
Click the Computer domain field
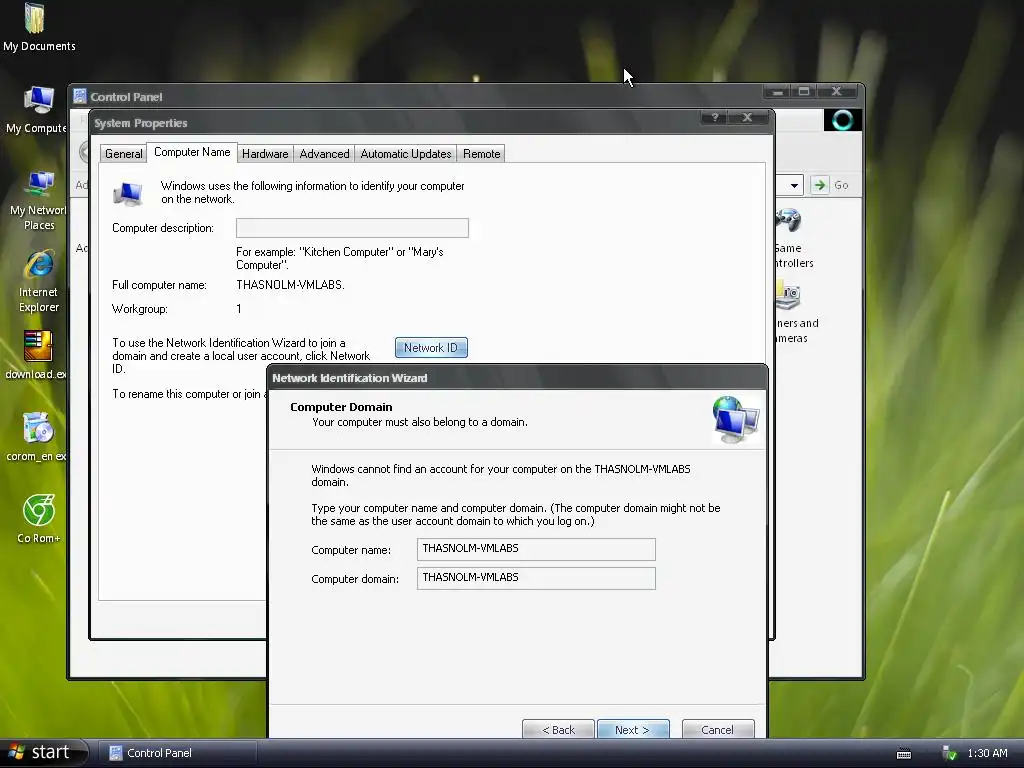pos(536,578)
